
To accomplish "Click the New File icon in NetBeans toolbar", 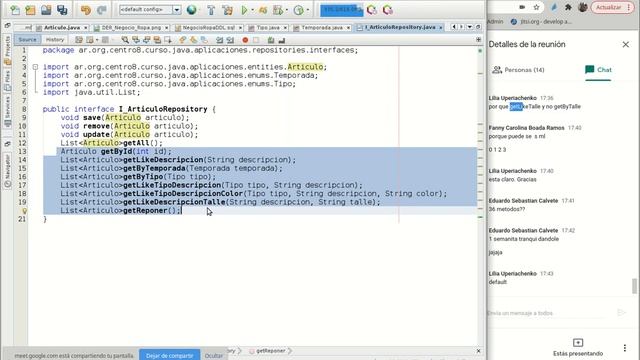I will 15,10.
